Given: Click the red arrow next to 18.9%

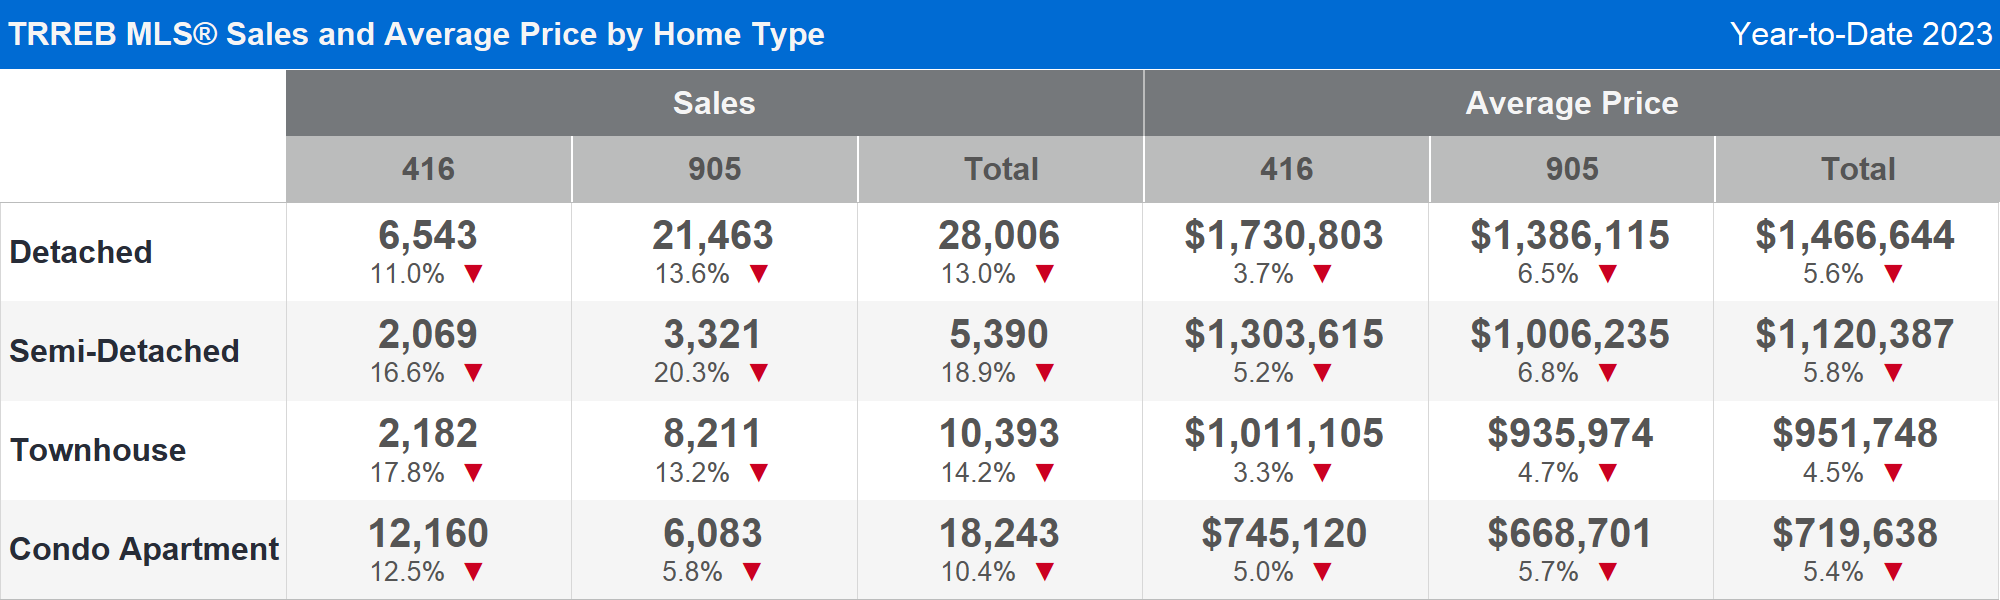Looking at the screenshot, I should pos(1045,373).
